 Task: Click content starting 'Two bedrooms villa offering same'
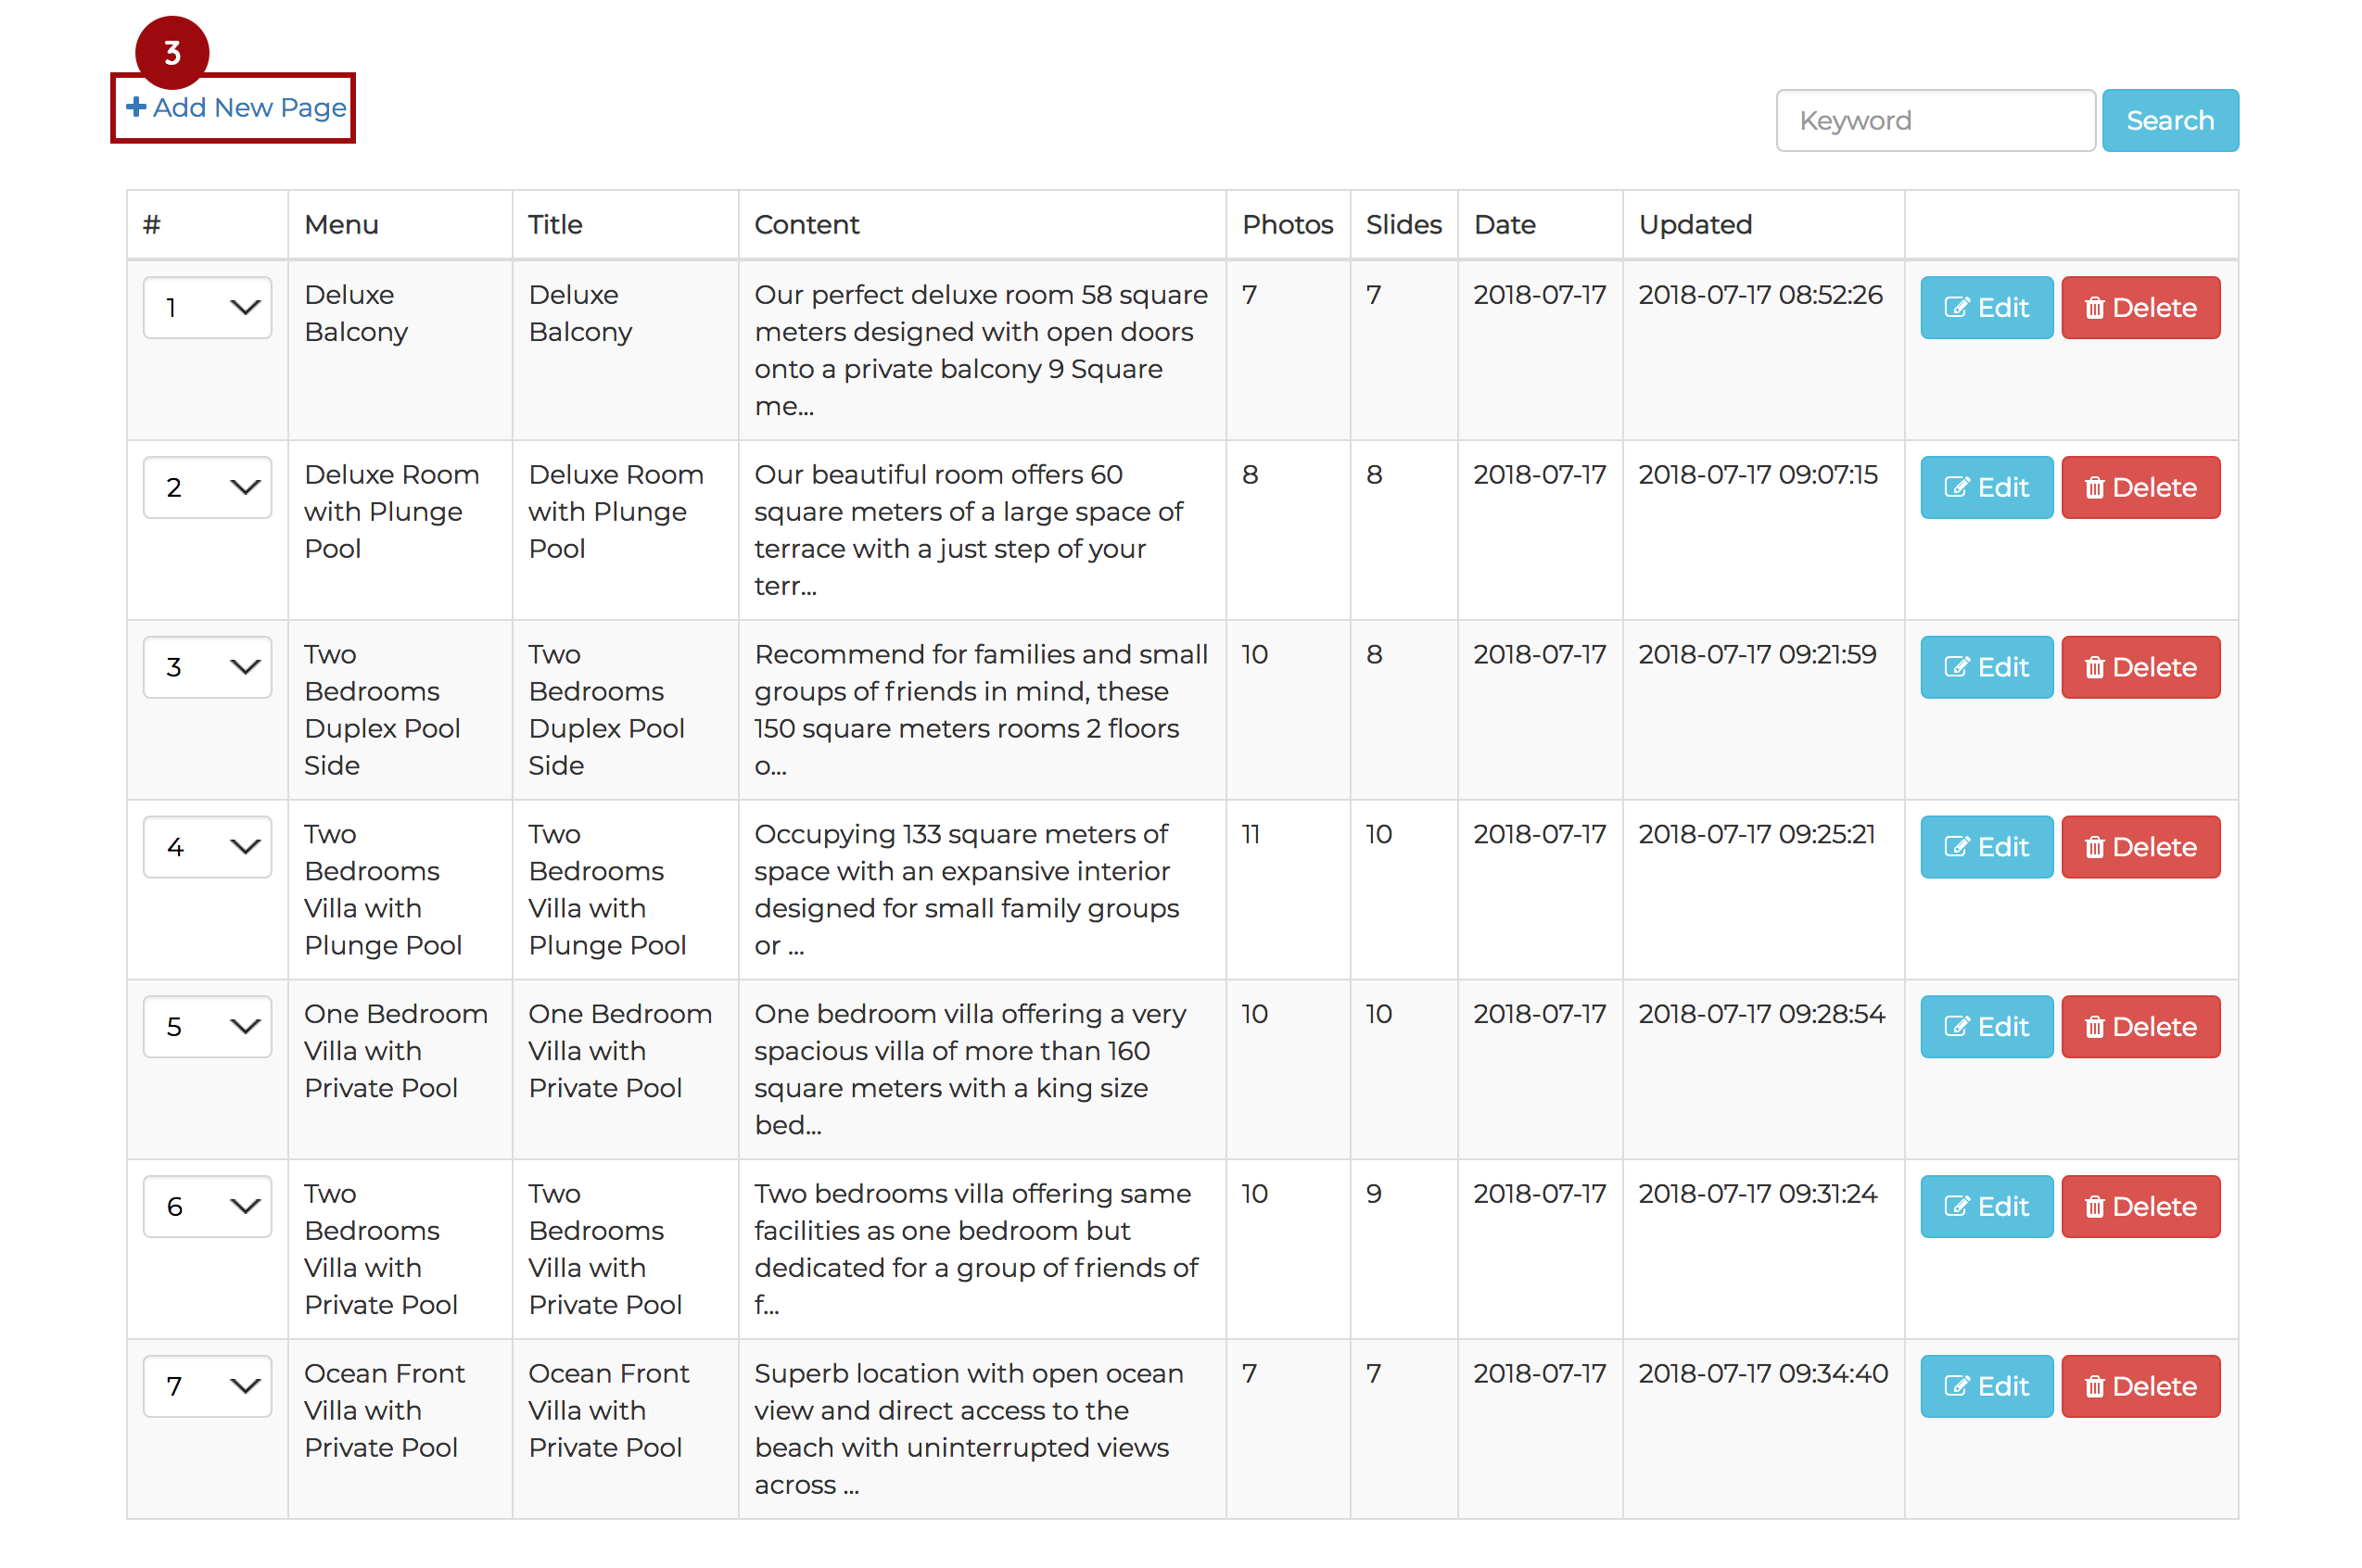coord(976,1250)
